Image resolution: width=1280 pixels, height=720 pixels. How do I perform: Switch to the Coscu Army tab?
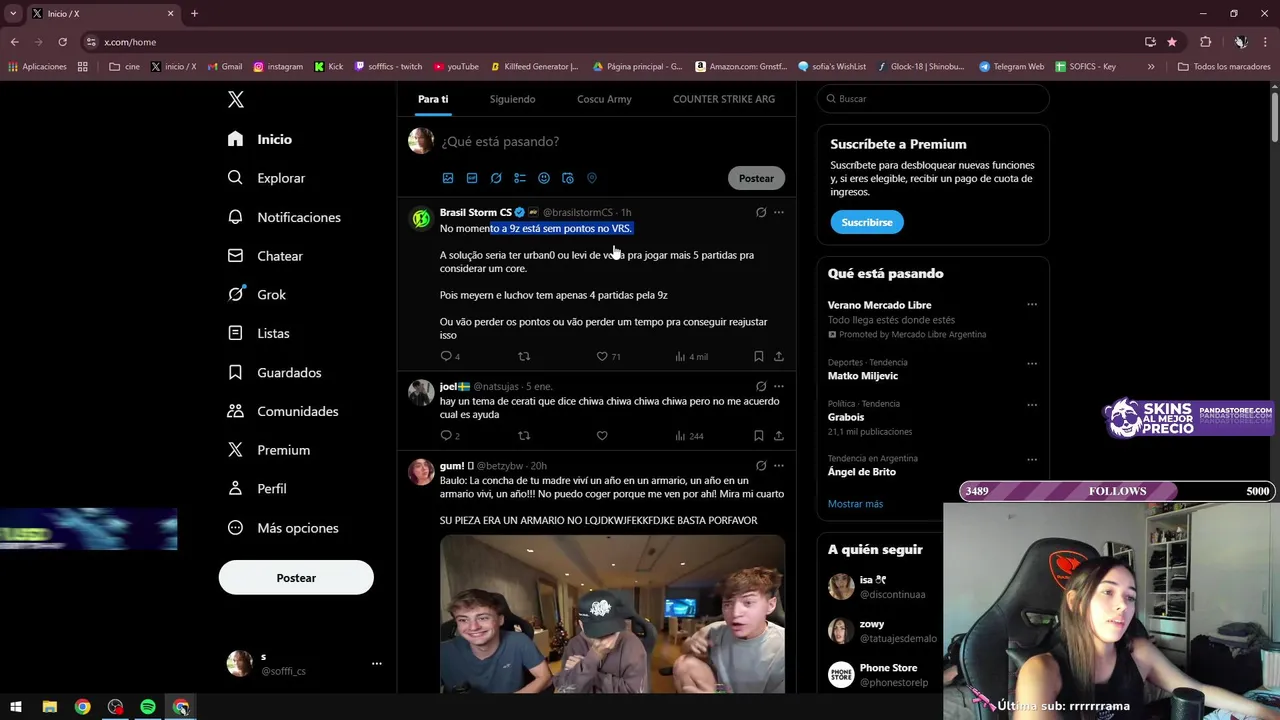[x=604, y=99]
